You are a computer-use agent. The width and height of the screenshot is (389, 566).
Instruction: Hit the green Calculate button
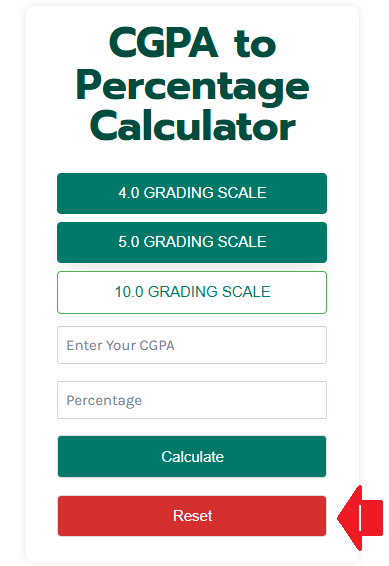[x=192, y=457]
